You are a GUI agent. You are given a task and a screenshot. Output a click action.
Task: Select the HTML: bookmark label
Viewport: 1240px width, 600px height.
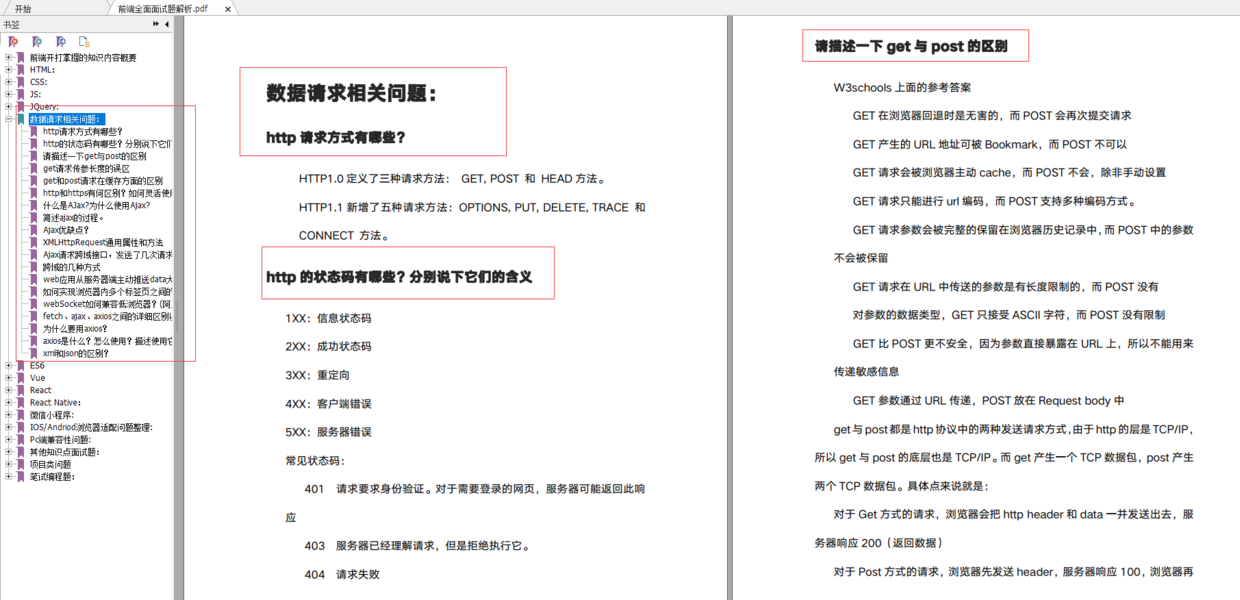click(42, 70)
